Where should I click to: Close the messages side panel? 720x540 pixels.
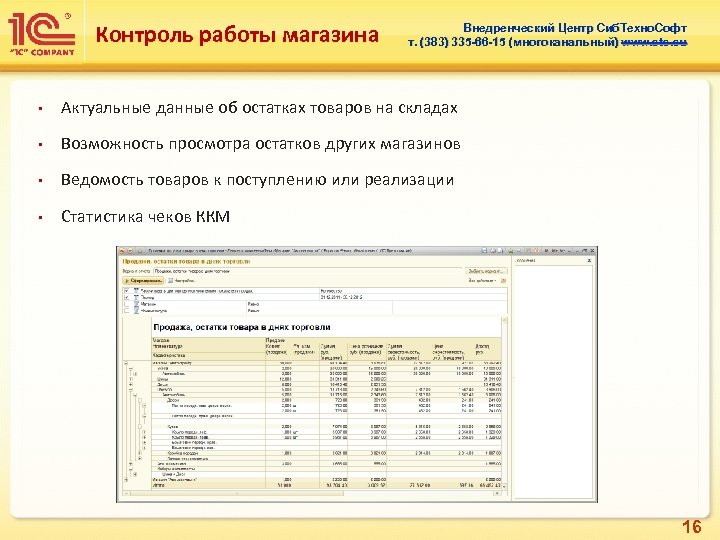point(589,260)
